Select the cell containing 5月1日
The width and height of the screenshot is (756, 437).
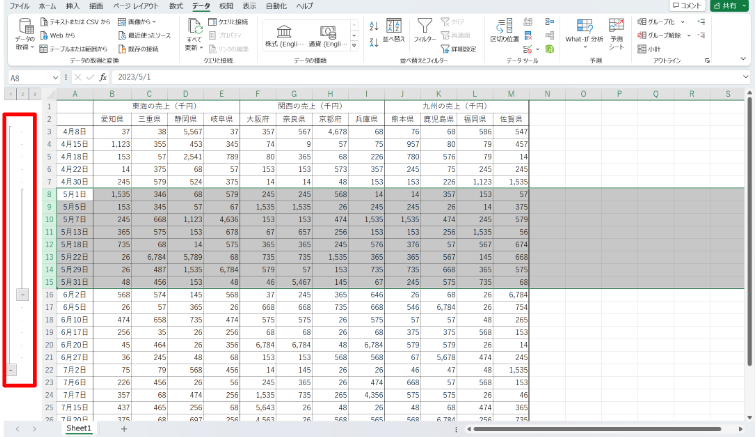pos(75,194)
